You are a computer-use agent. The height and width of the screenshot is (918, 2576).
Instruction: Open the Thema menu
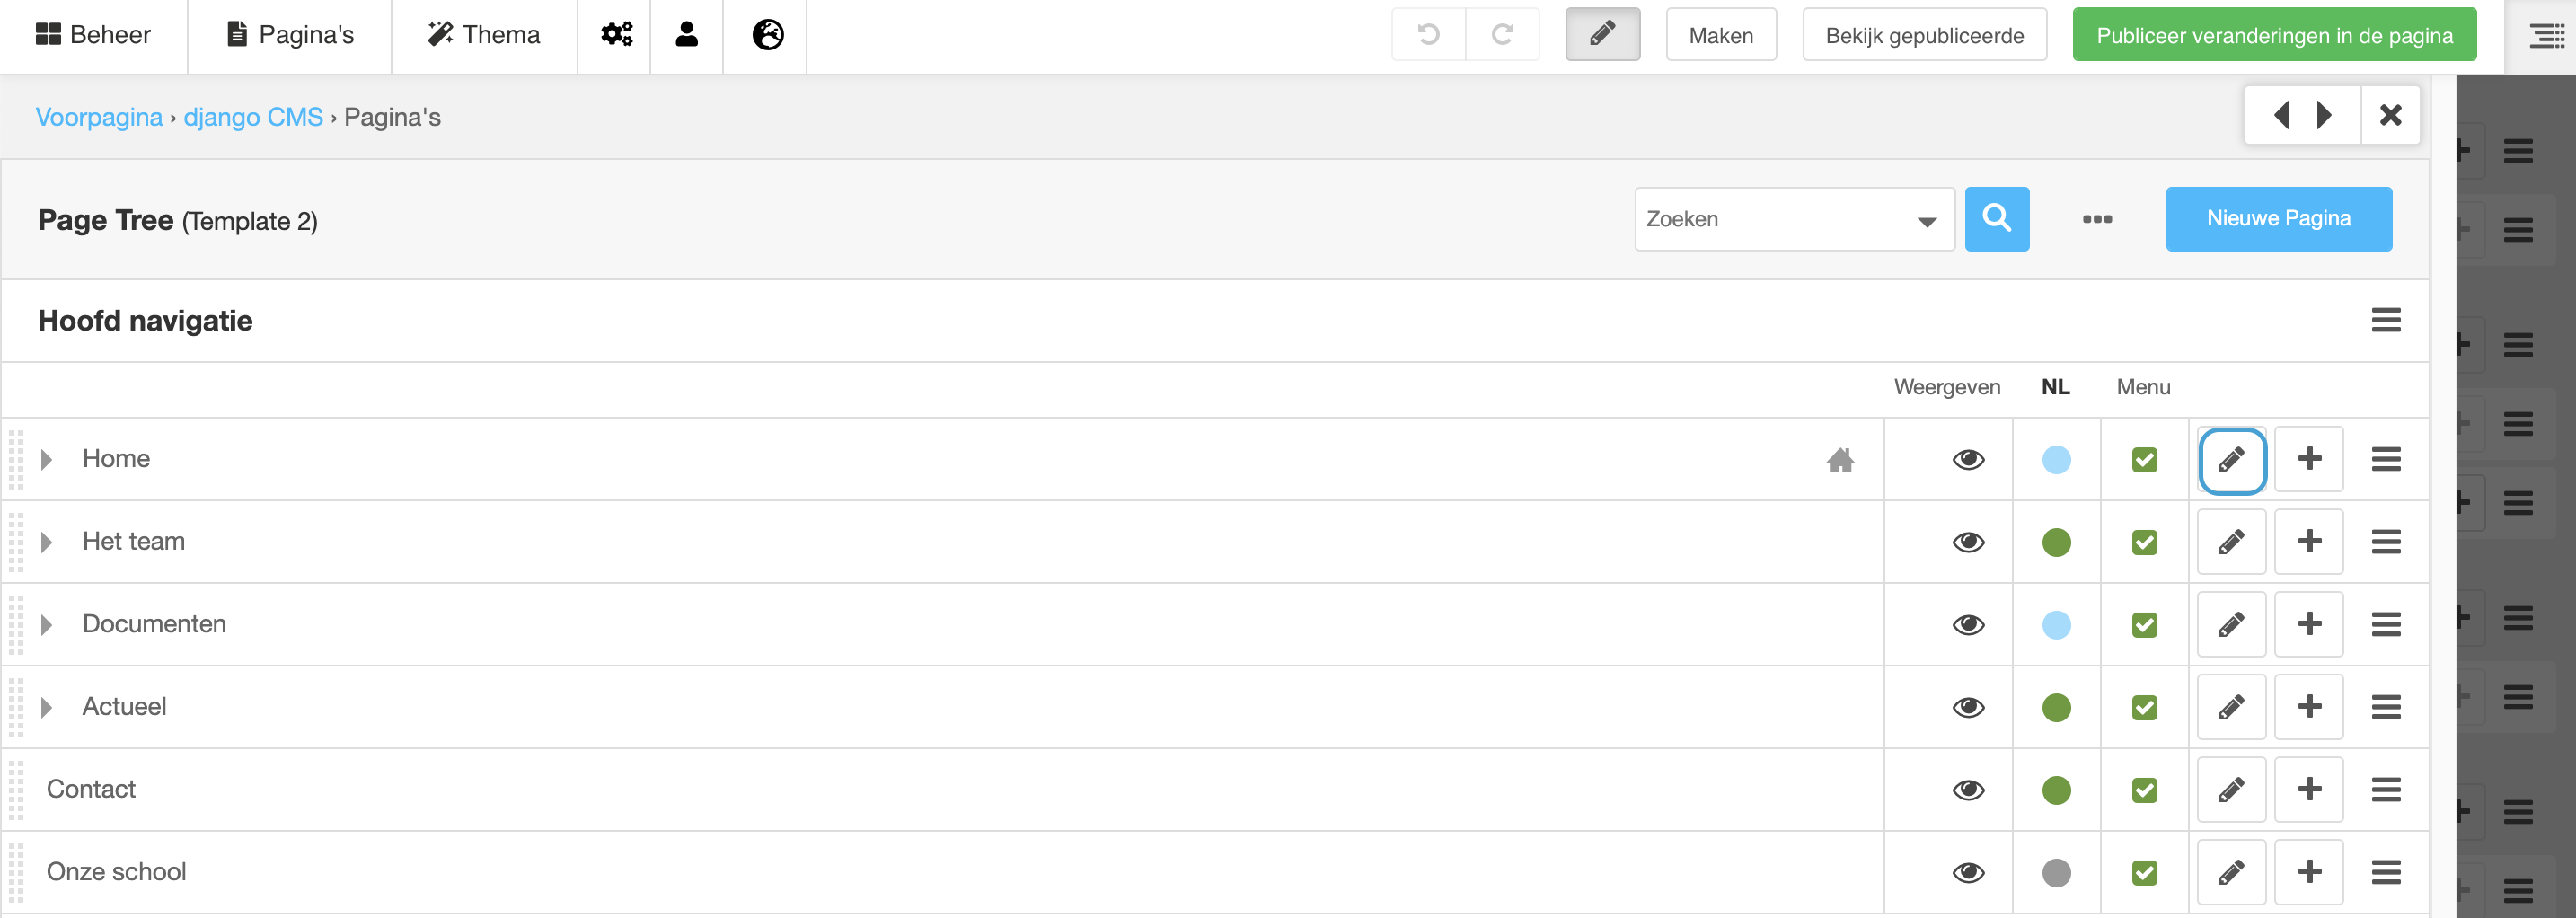tap(484, 35)
